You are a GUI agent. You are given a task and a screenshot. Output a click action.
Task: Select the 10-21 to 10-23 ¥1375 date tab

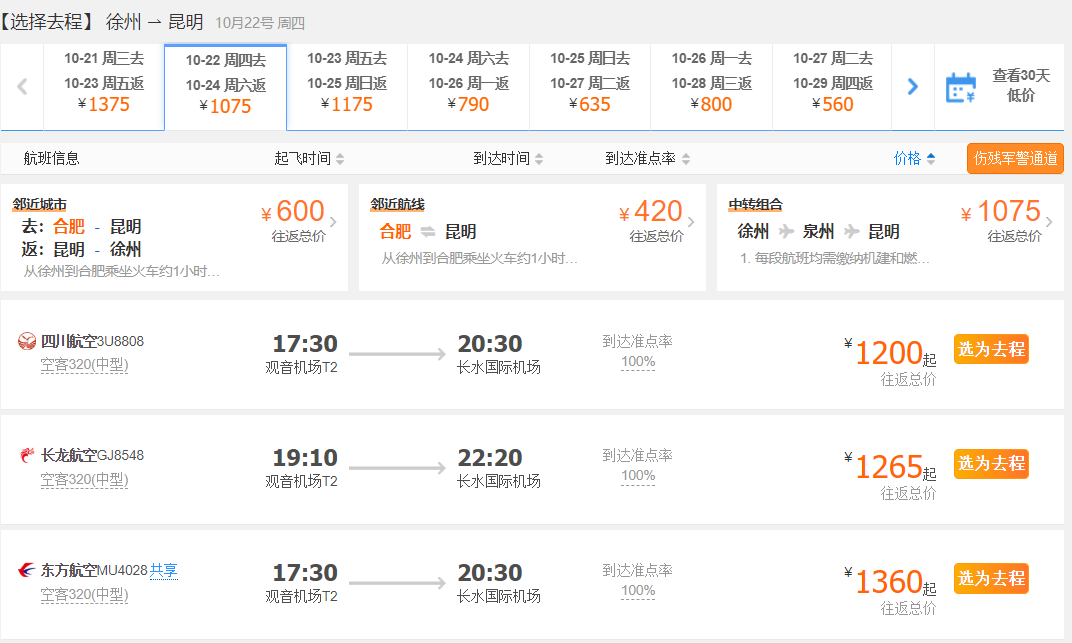click(x=104, y=82)
